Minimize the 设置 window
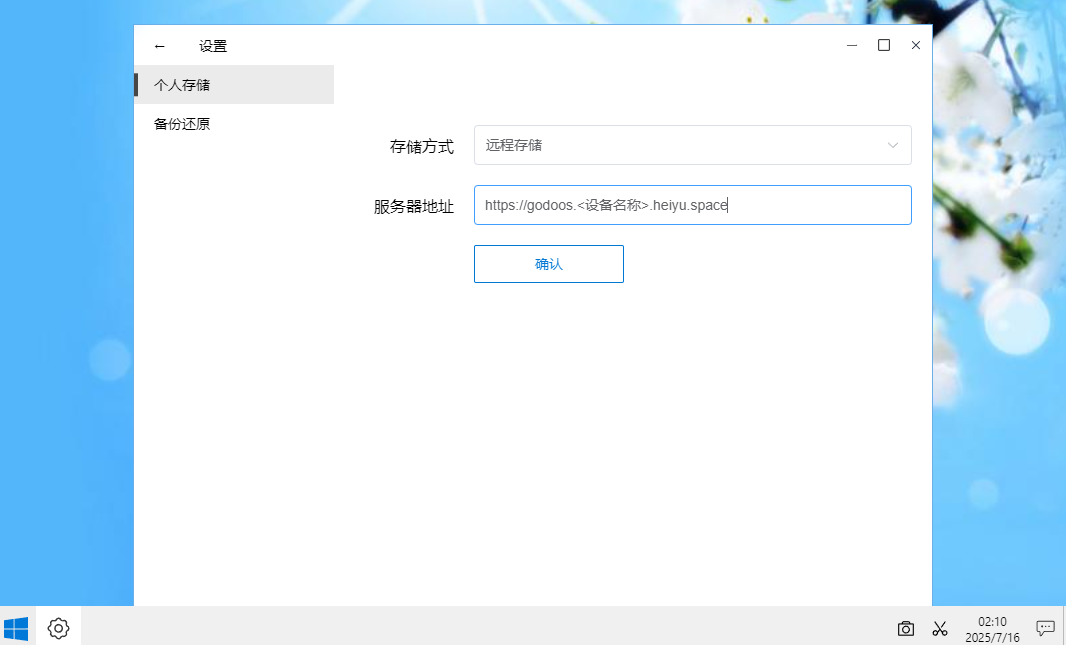 (852, 46)
